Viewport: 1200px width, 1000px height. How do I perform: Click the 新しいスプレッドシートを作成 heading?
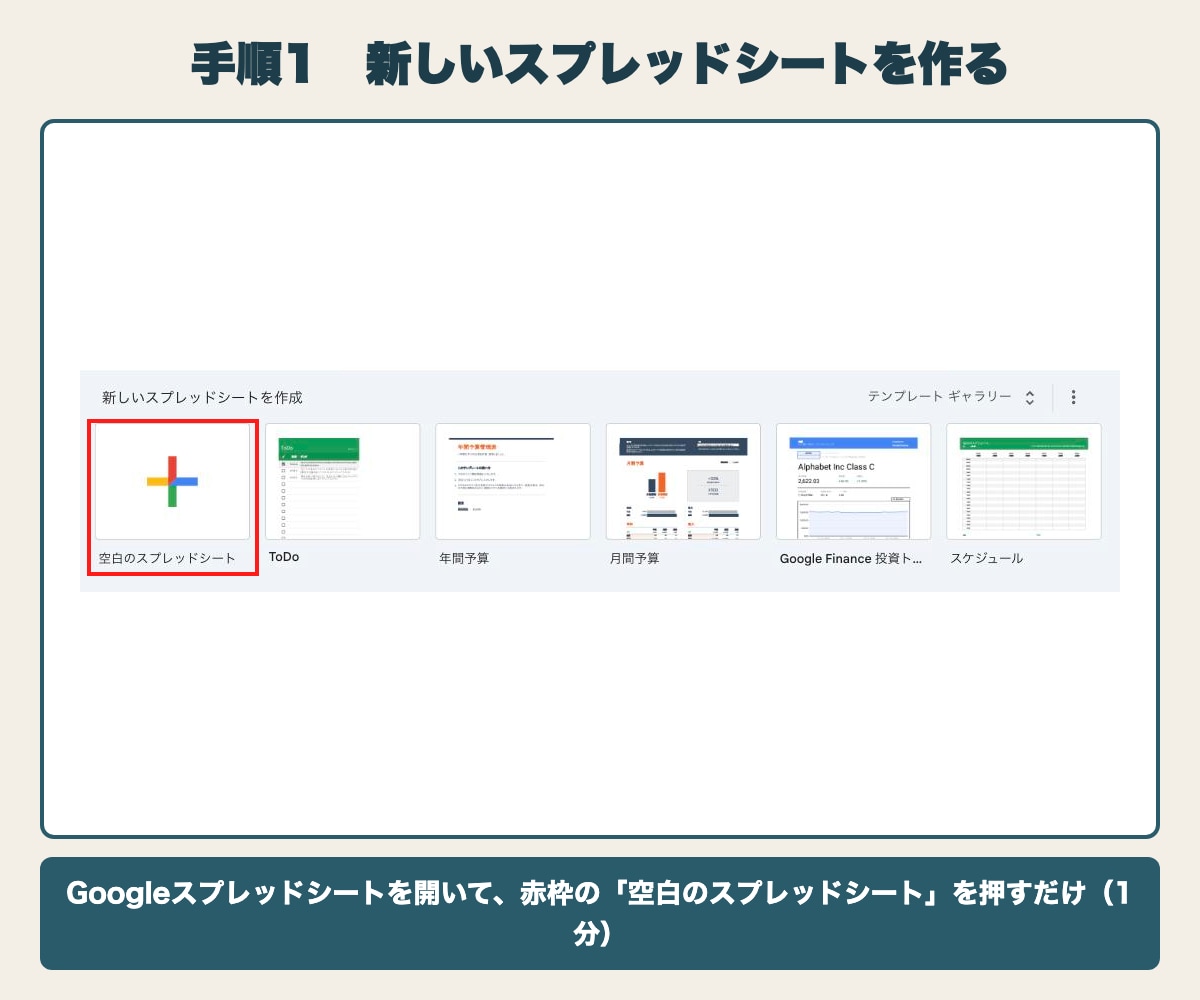pos(202,397)
